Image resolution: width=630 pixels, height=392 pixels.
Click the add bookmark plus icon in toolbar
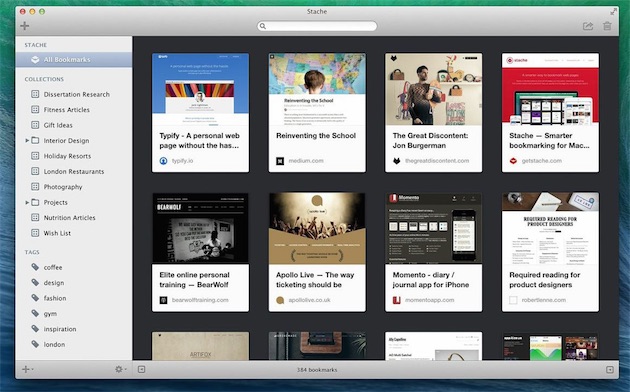[x=25, y=26]
